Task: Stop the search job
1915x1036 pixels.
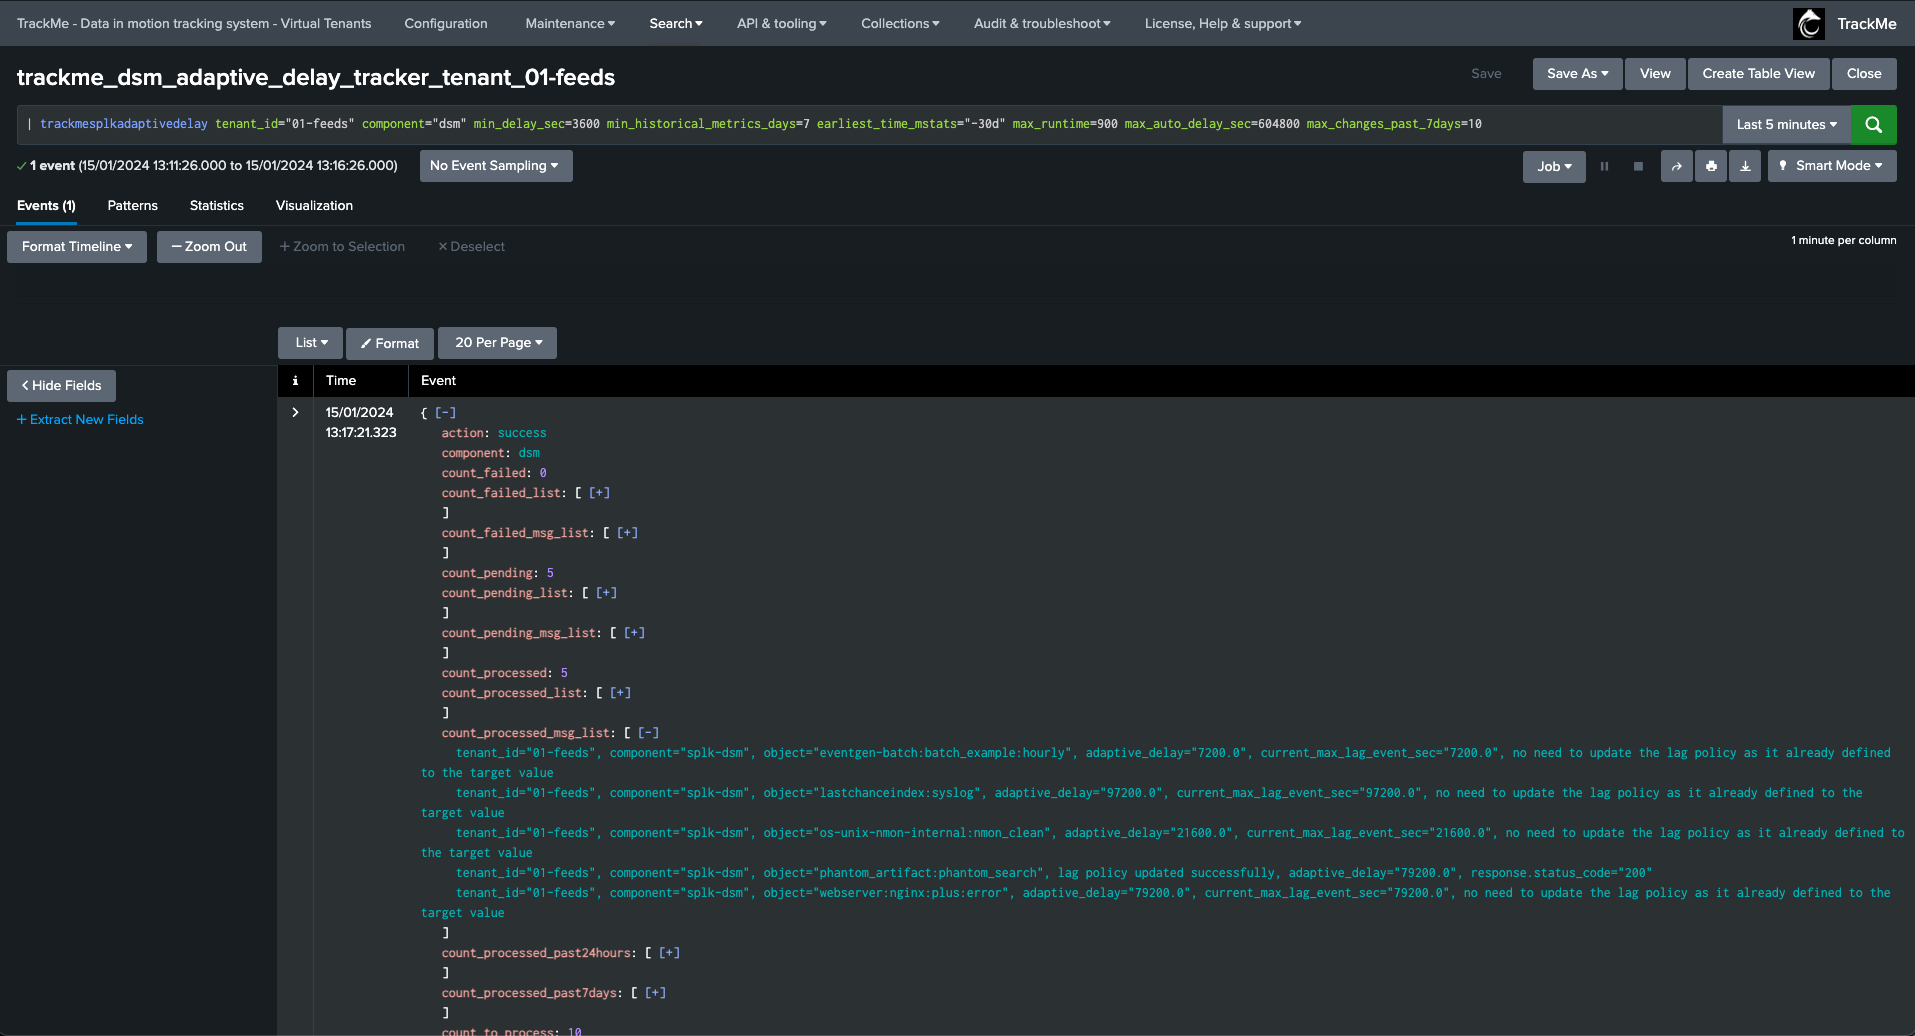Action: [1638, 166]
